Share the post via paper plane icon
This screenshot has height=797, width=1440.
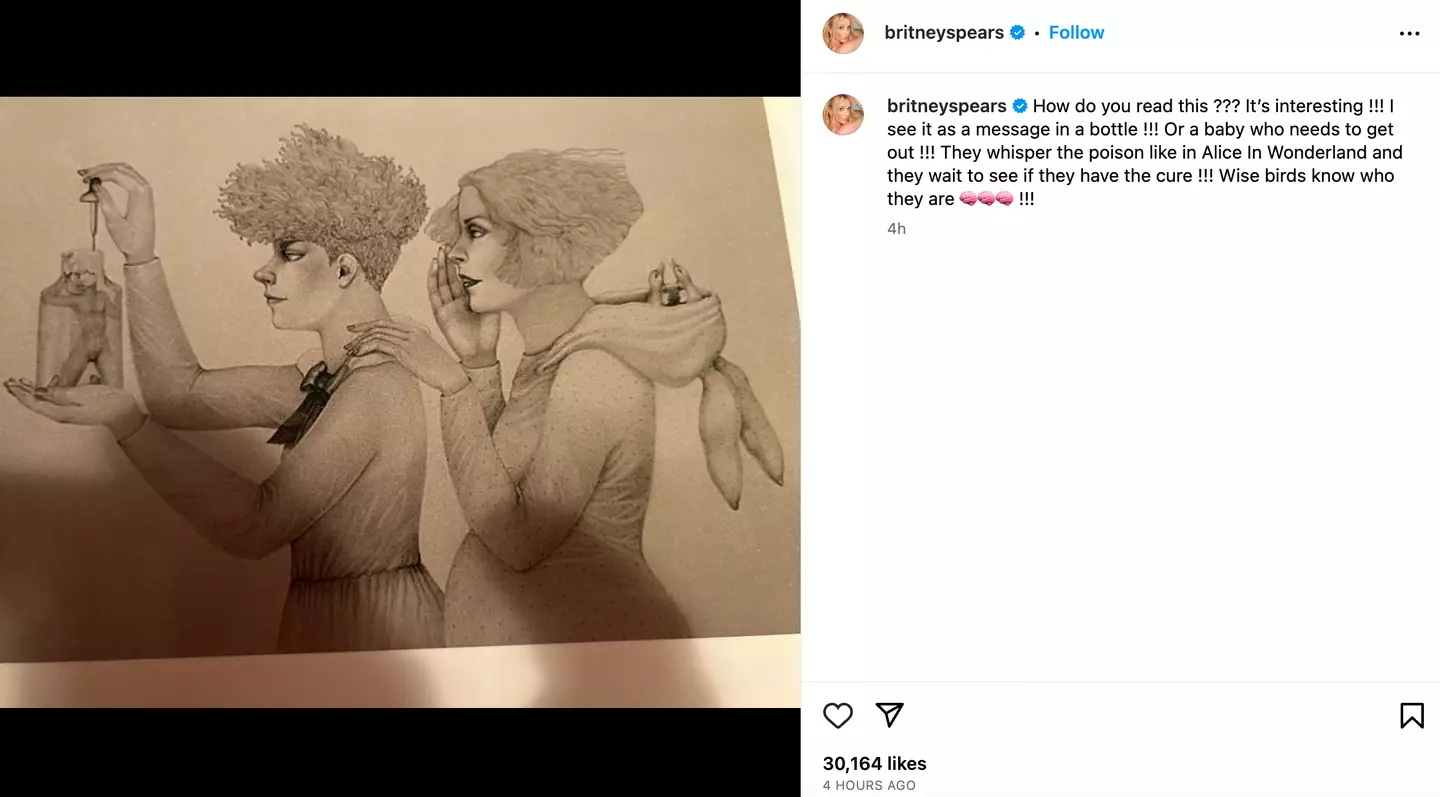[890, 714]
